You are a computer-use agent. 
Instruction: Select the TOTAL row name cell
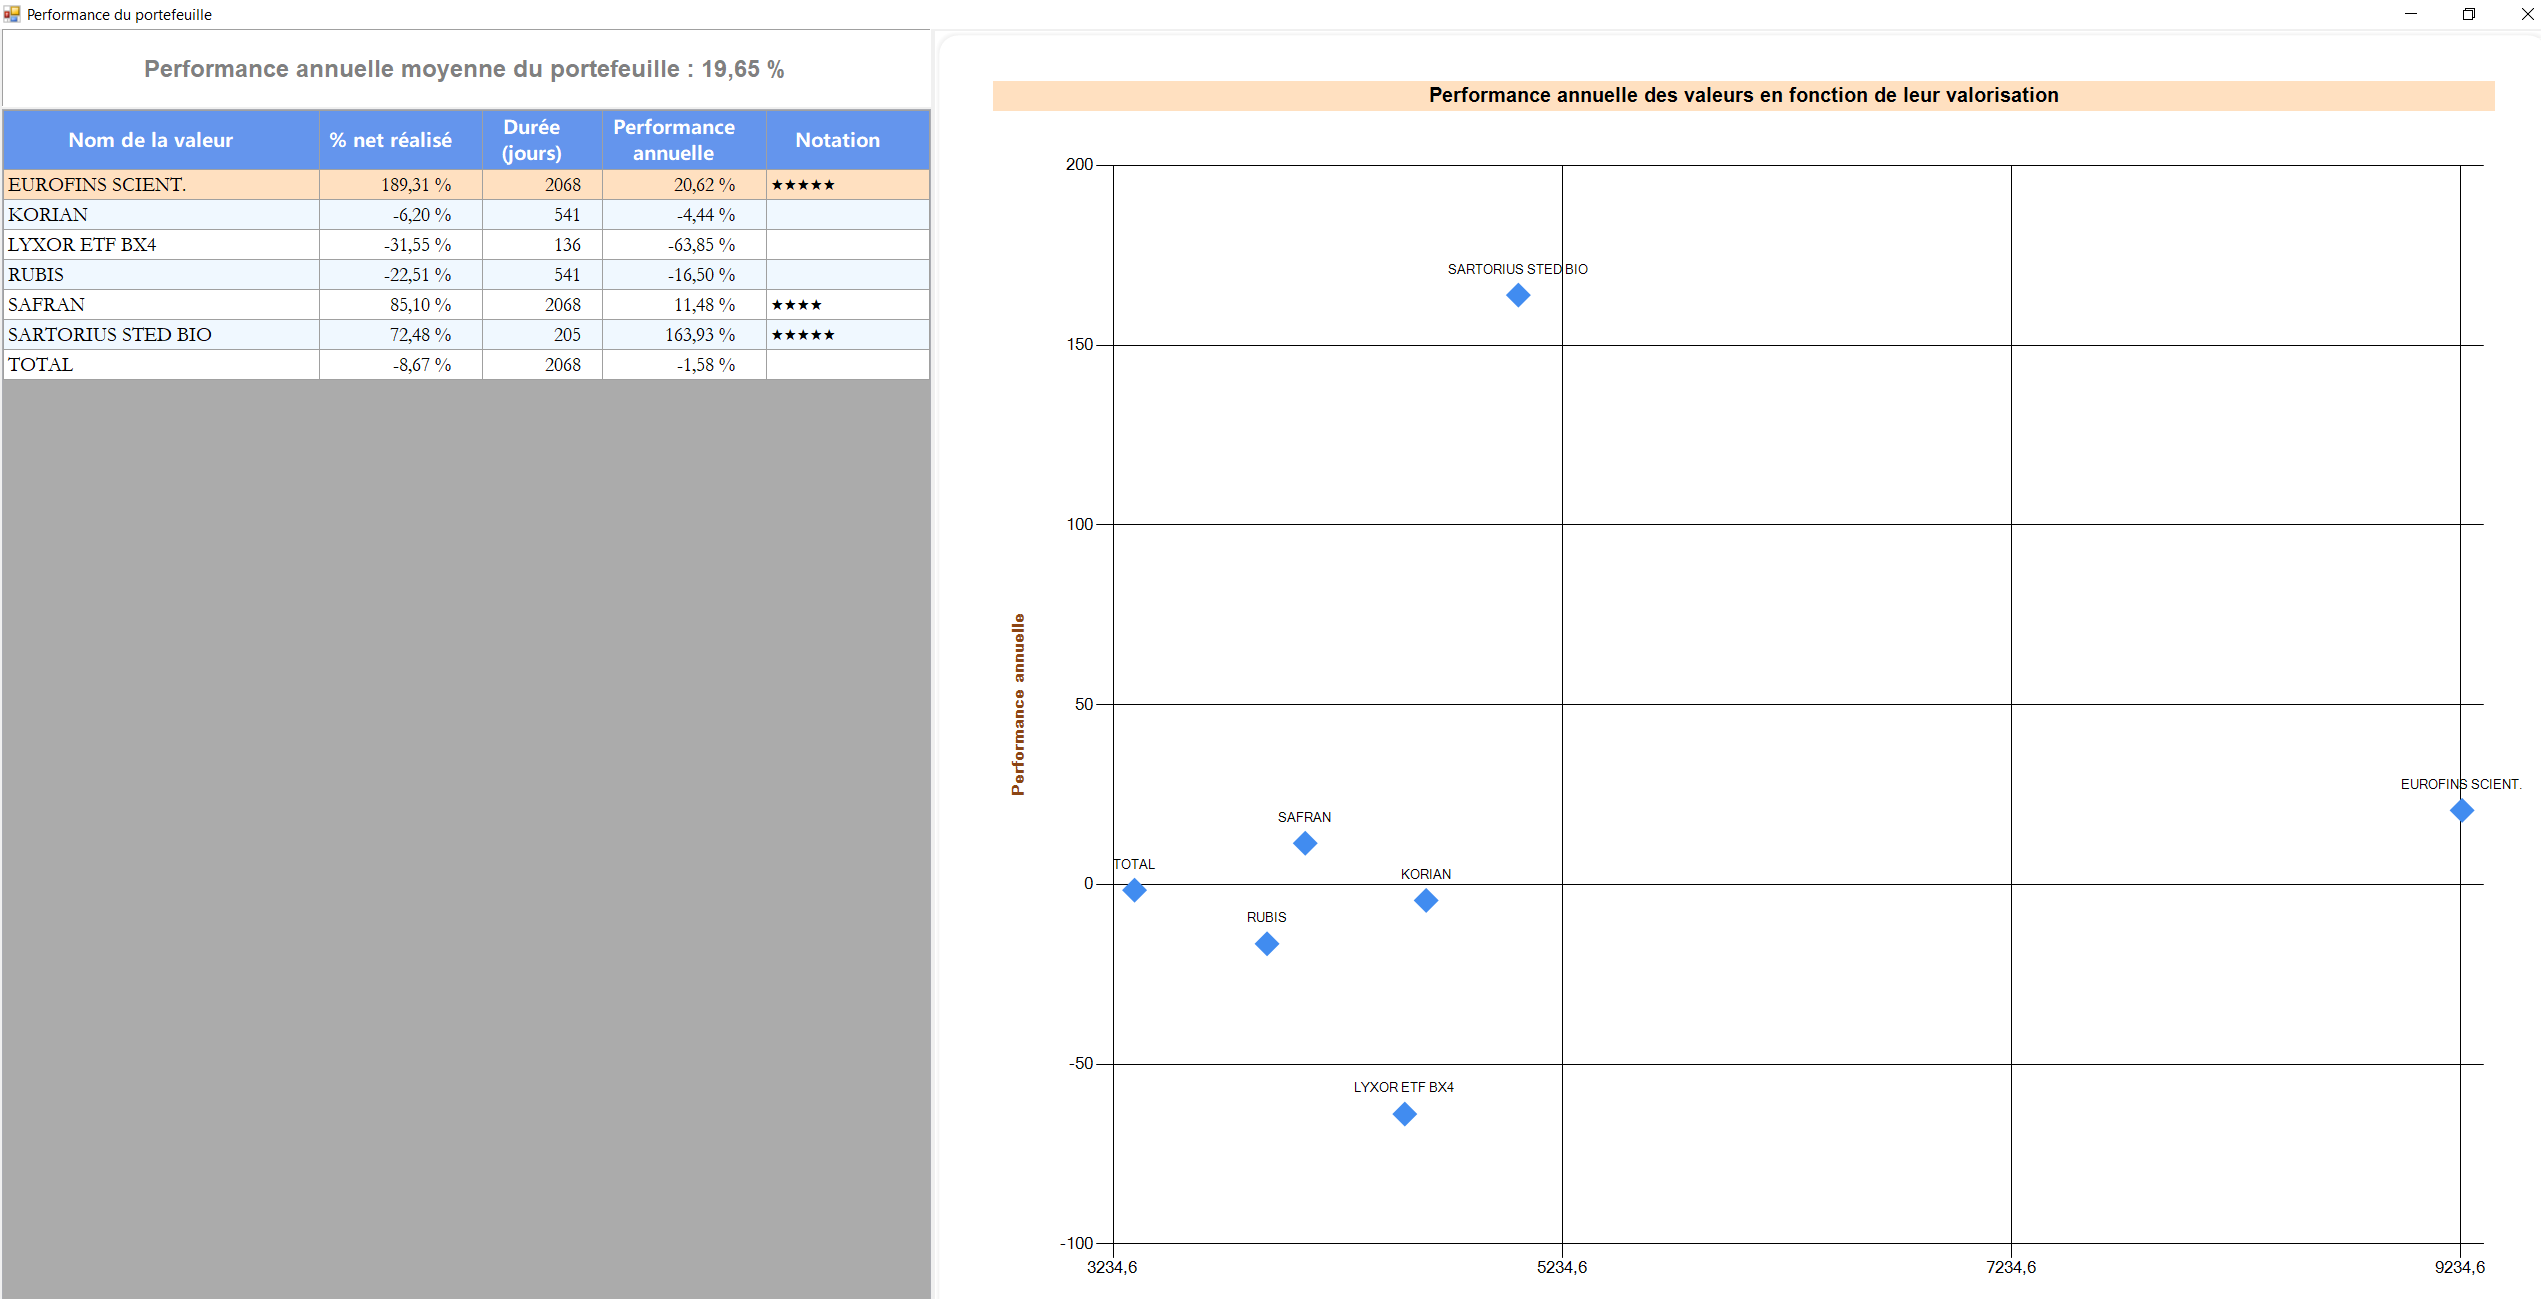pyautogui.click(x=161, y=365)
